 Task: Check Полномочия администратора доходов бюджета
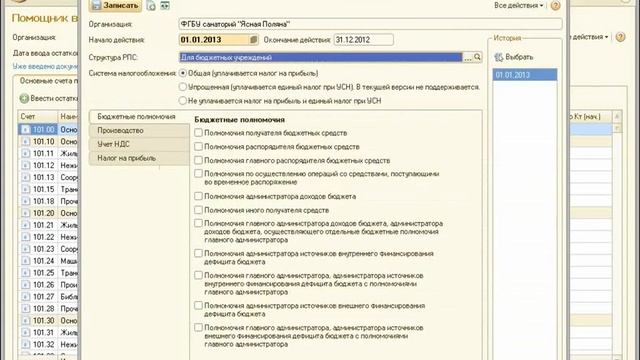pos(198,196)
